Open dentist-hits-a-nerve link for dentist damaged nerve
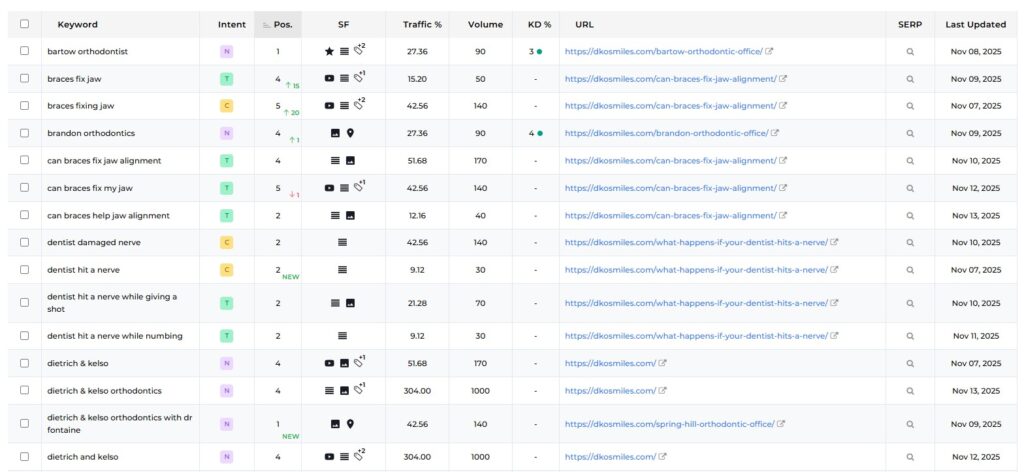 click(x=696, y=242)
